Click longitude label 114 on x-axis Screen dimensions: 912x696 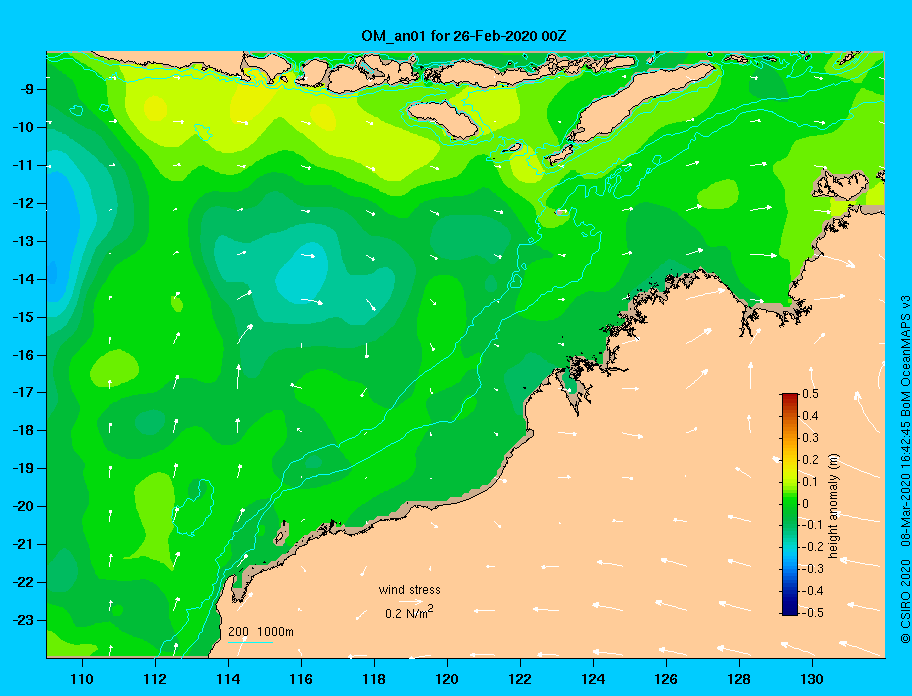pyautogui.click(x=228, y=679)
